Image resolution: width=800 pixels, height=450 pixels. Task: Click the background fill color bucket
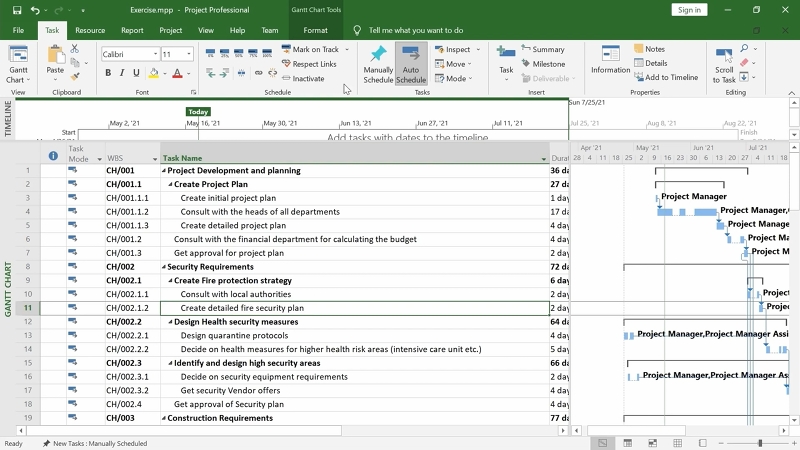154,73
